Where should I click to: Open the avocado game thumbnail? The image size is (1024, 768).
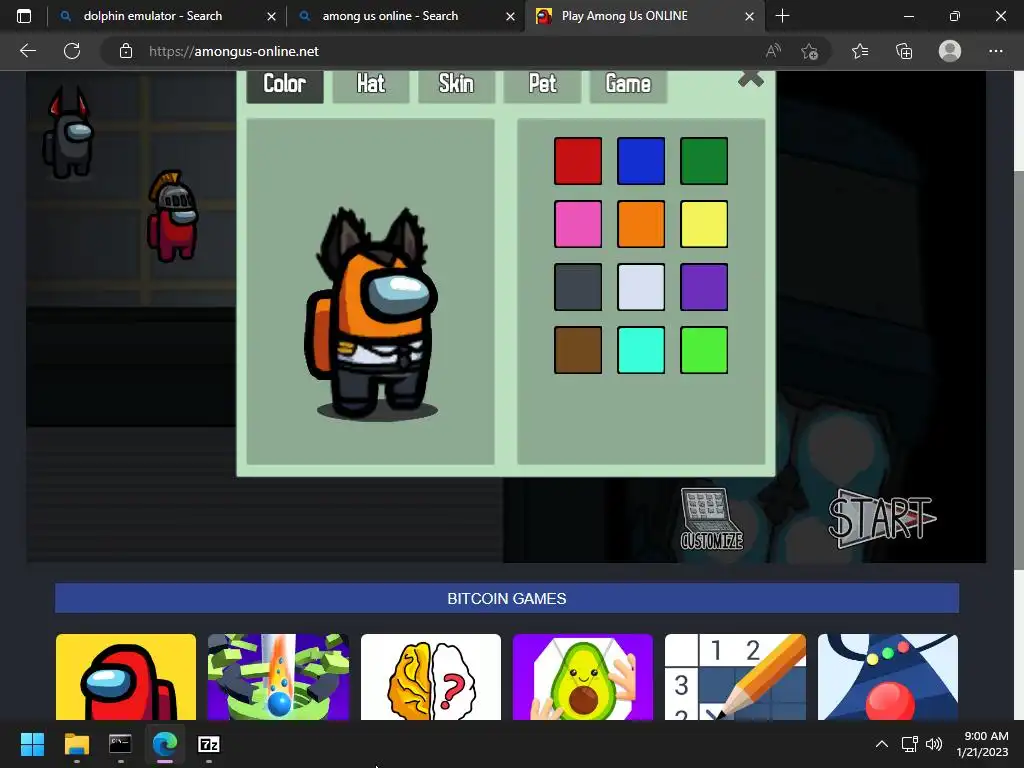[x=583, y=677]
